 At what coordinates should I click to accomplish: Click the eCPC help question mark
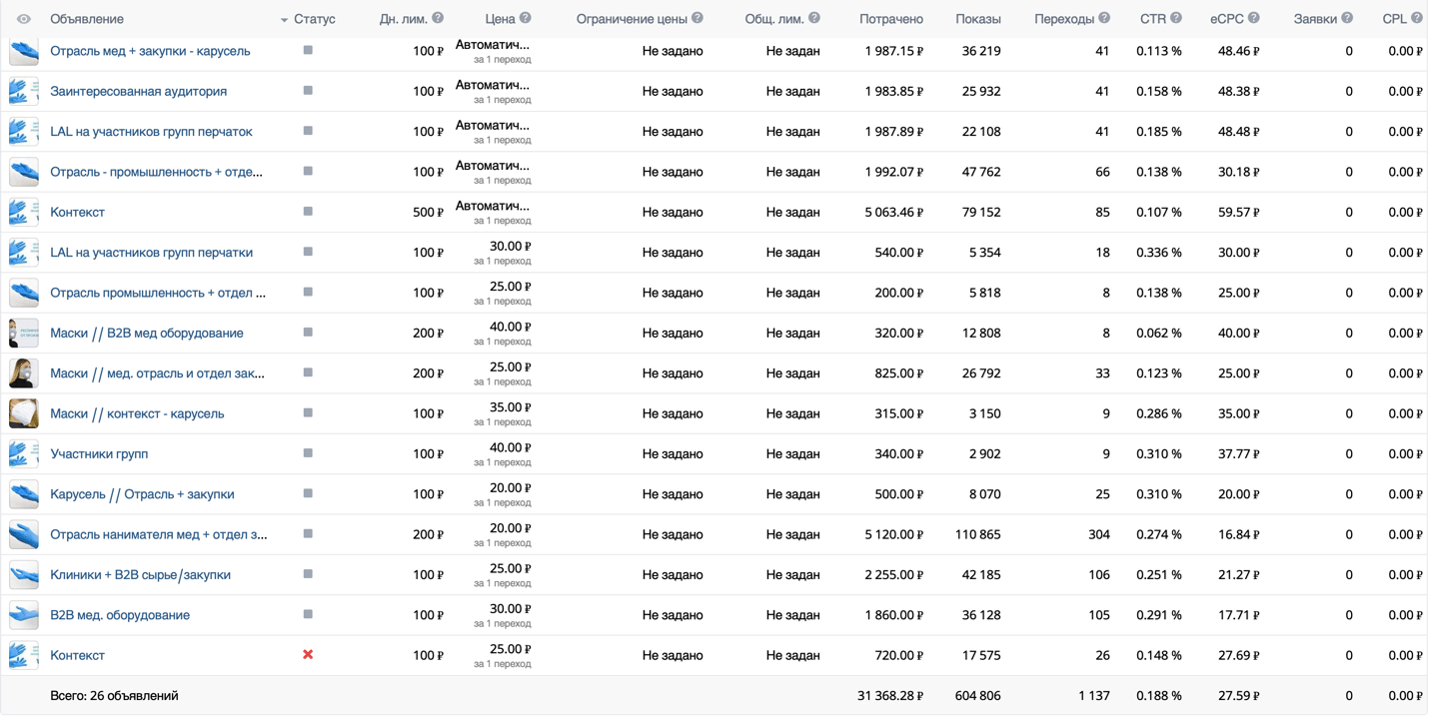pos(1254,18)
